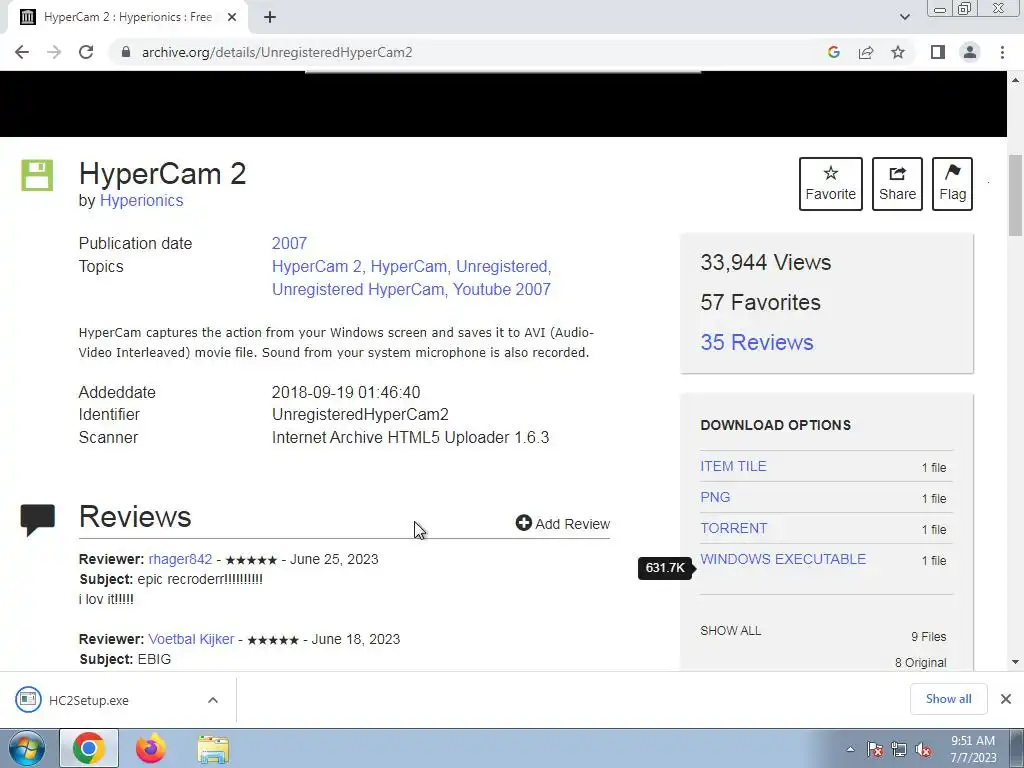Screen dimensions: 1024x768
Task: Close the HyperCam 2 tab
Action: [x=232, y=17]
